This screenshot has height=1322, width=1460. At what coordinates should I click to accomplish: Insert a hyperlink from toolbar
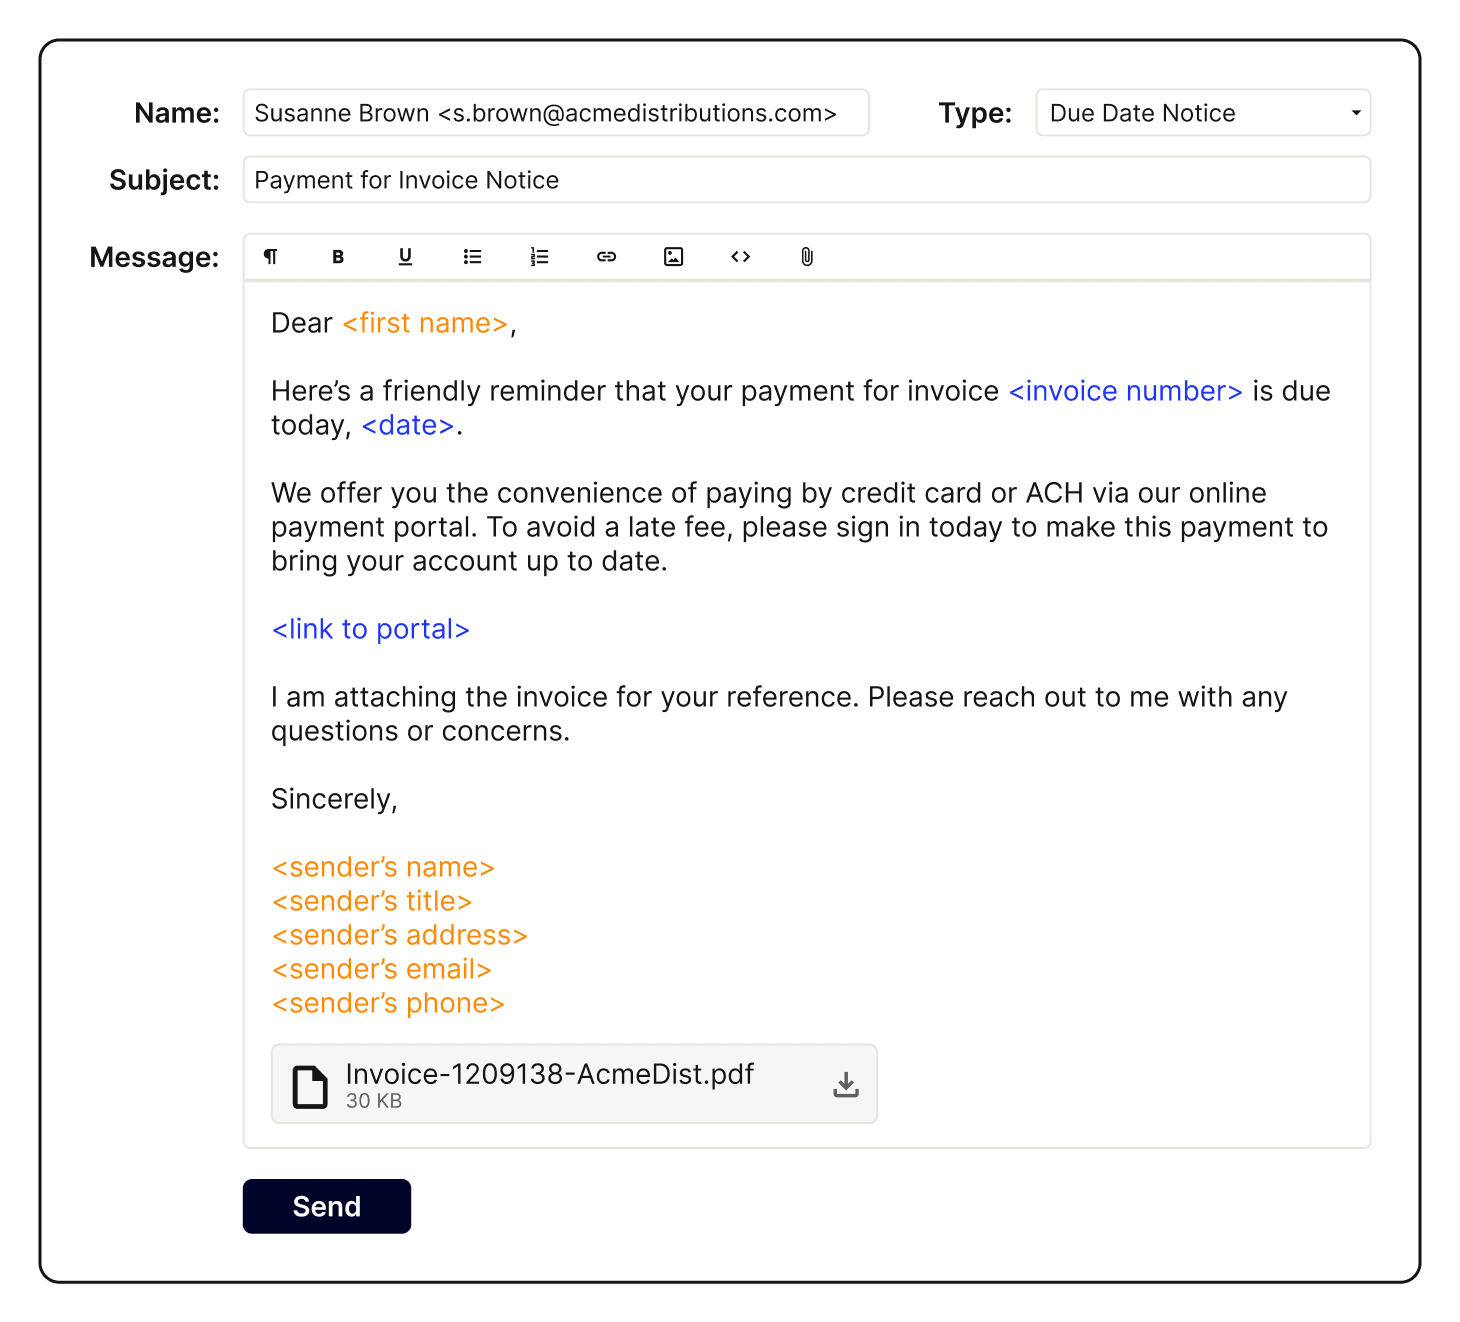[606, 257]
